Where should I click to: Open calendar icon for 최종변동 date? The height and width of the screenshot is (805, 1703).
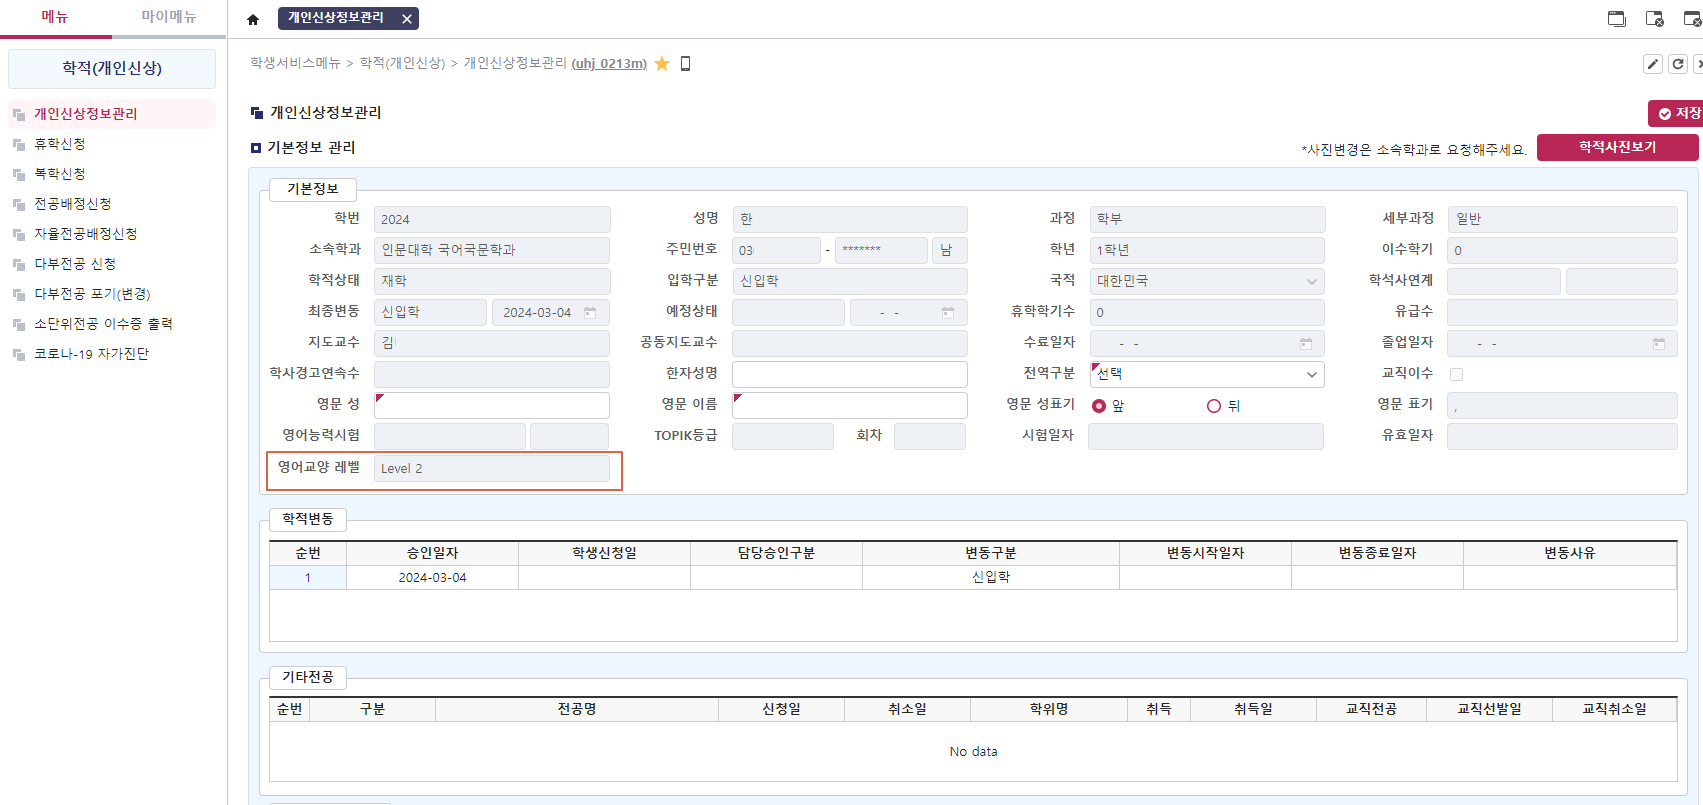click(x=590, y=313)
